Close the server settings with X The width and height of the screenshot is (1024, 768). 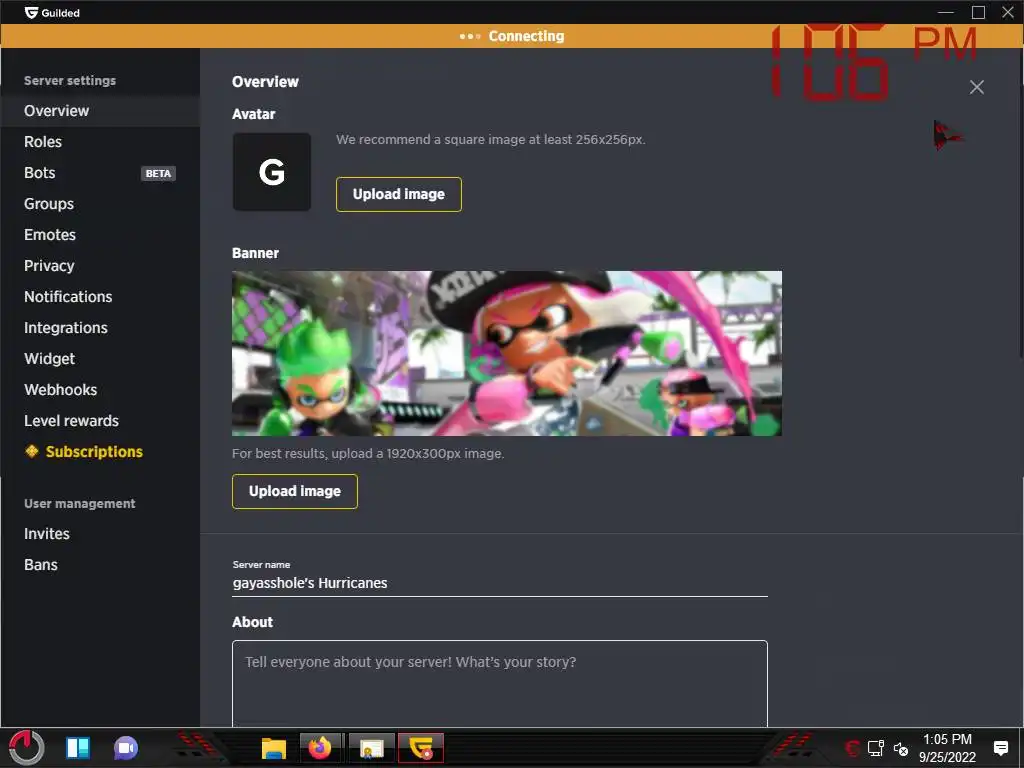point(976,87)
